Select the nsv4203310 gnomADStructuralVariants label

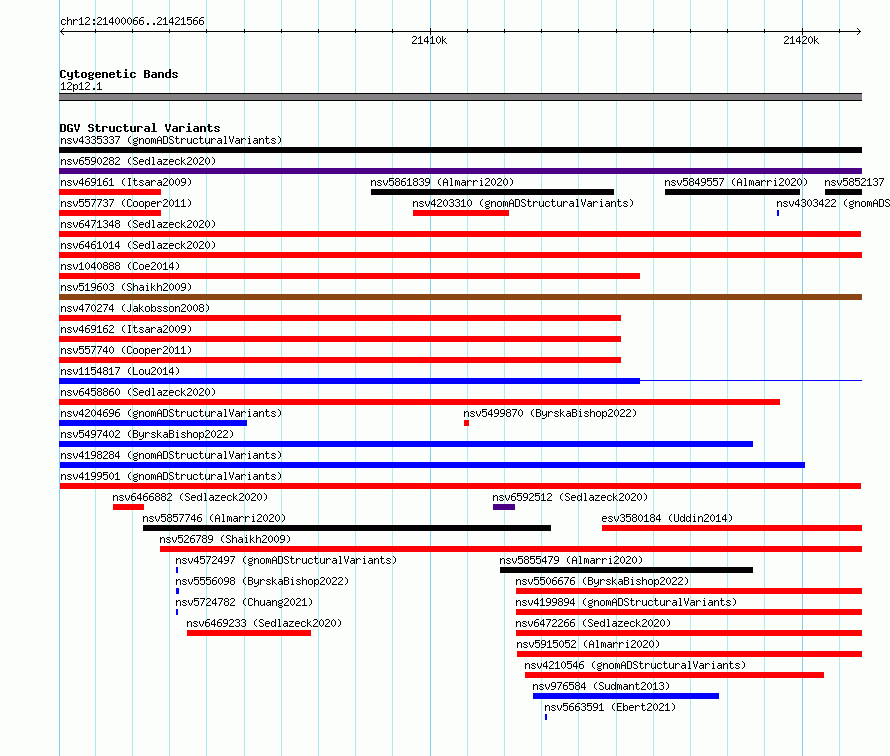[x=523, y=203]
